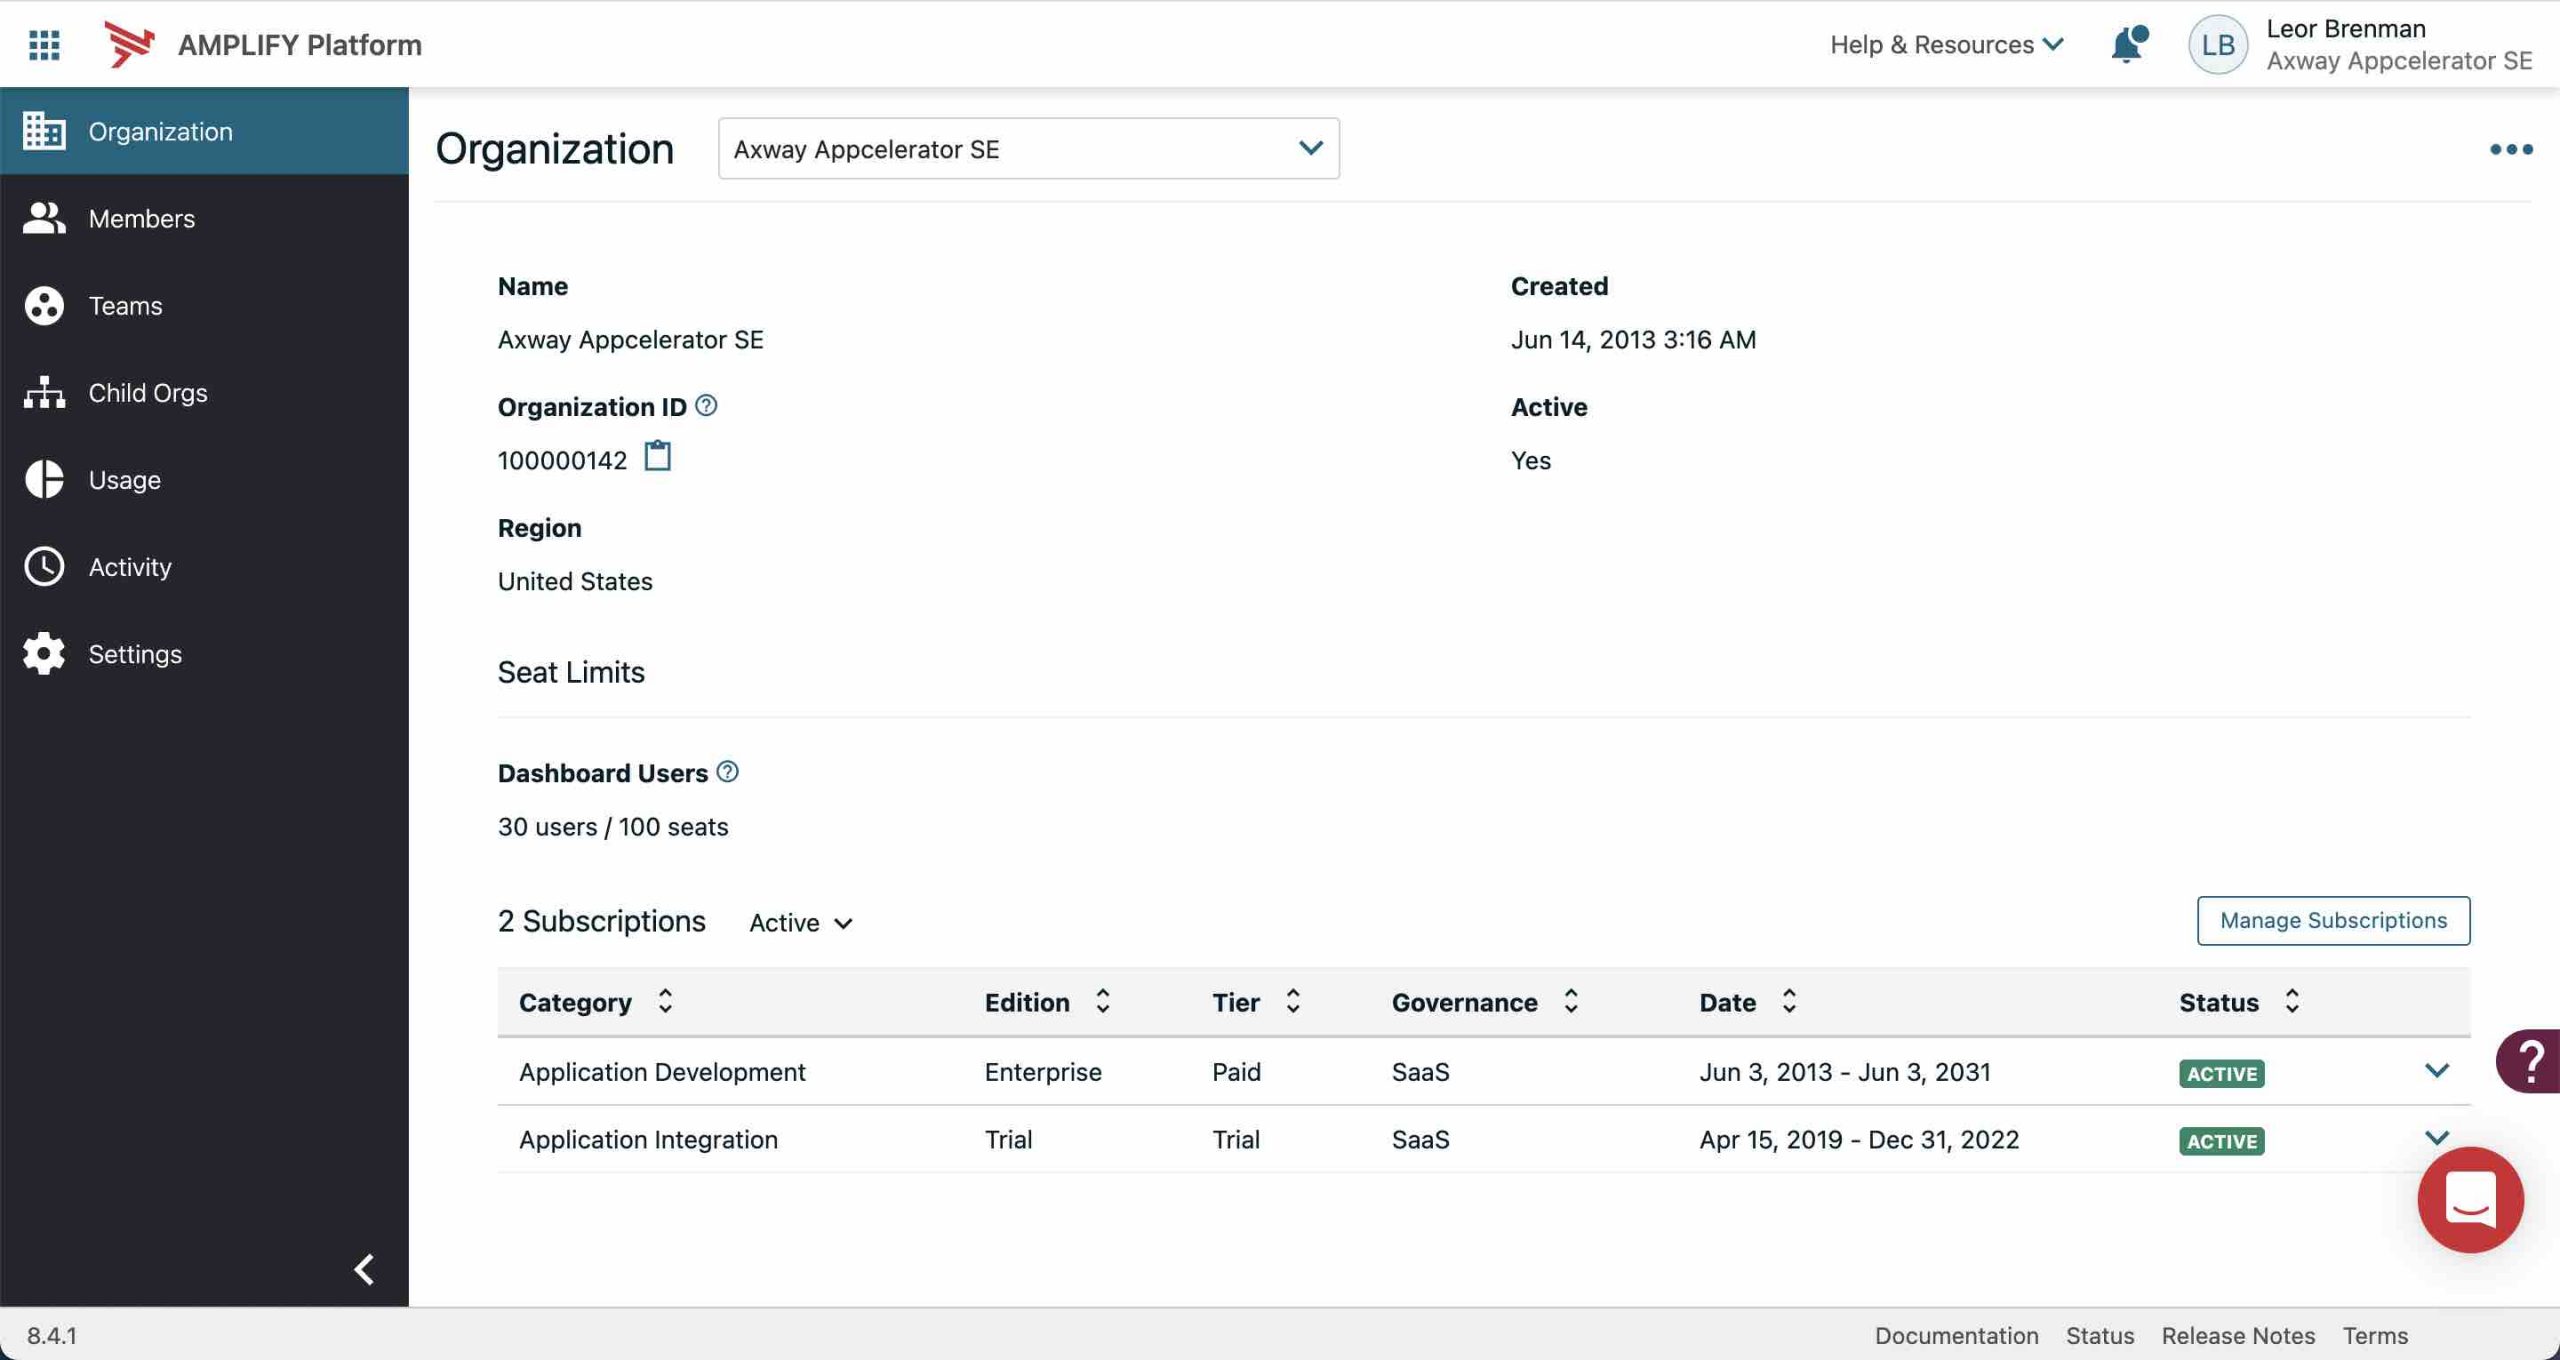Click the Dashboard Users help icon
The image size is (2560, 1360).
[728, 771]
